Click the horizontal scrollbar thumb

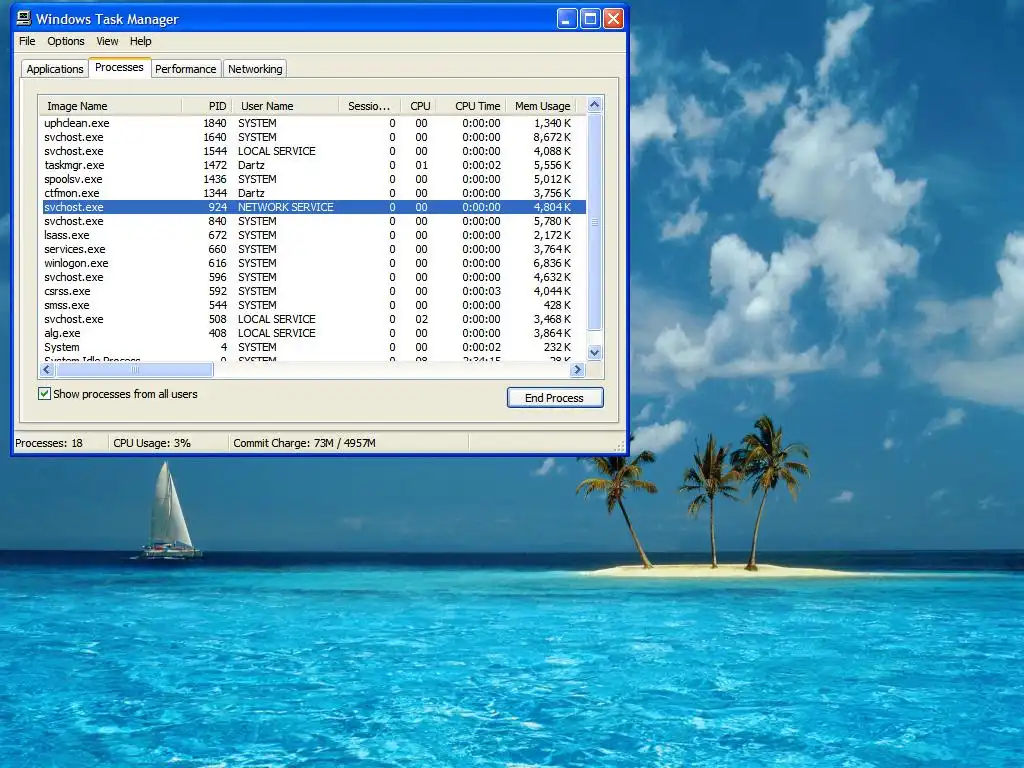pos(134,370)
